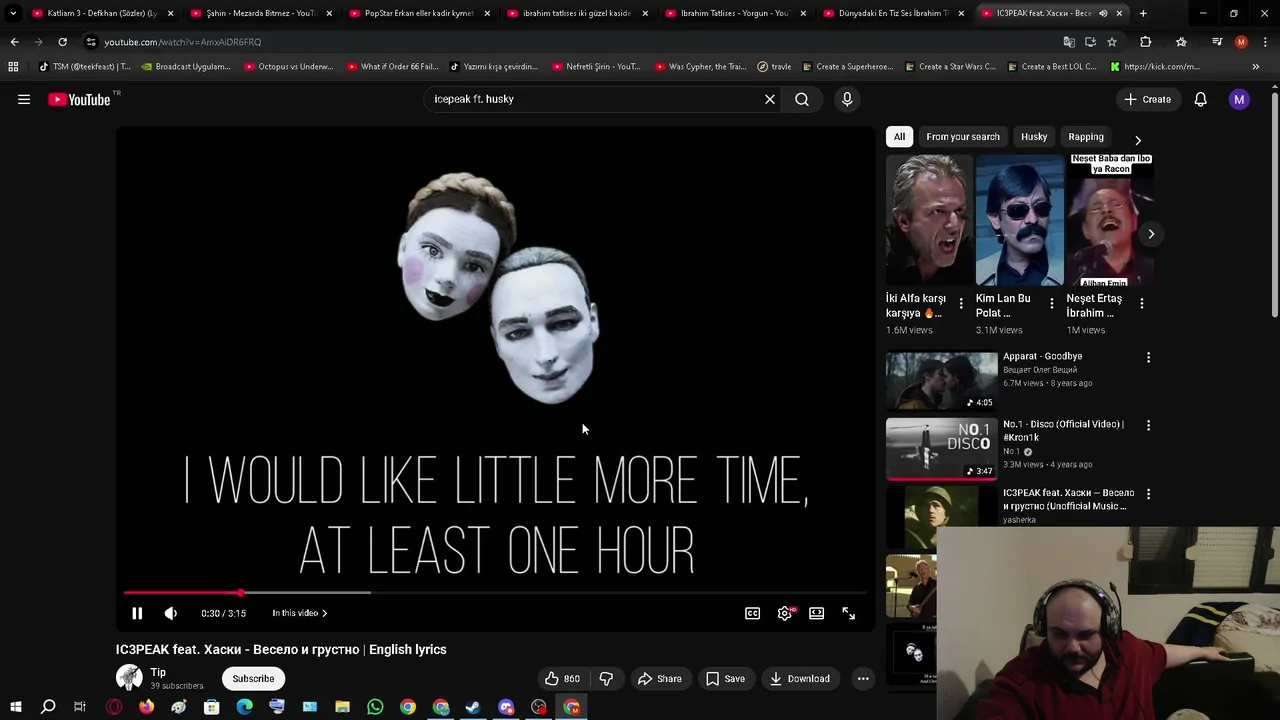
Task: Open options for 'Neşet Ertaş İbrahim' short
Action: pyautogui.click(x=1142, y=303)
